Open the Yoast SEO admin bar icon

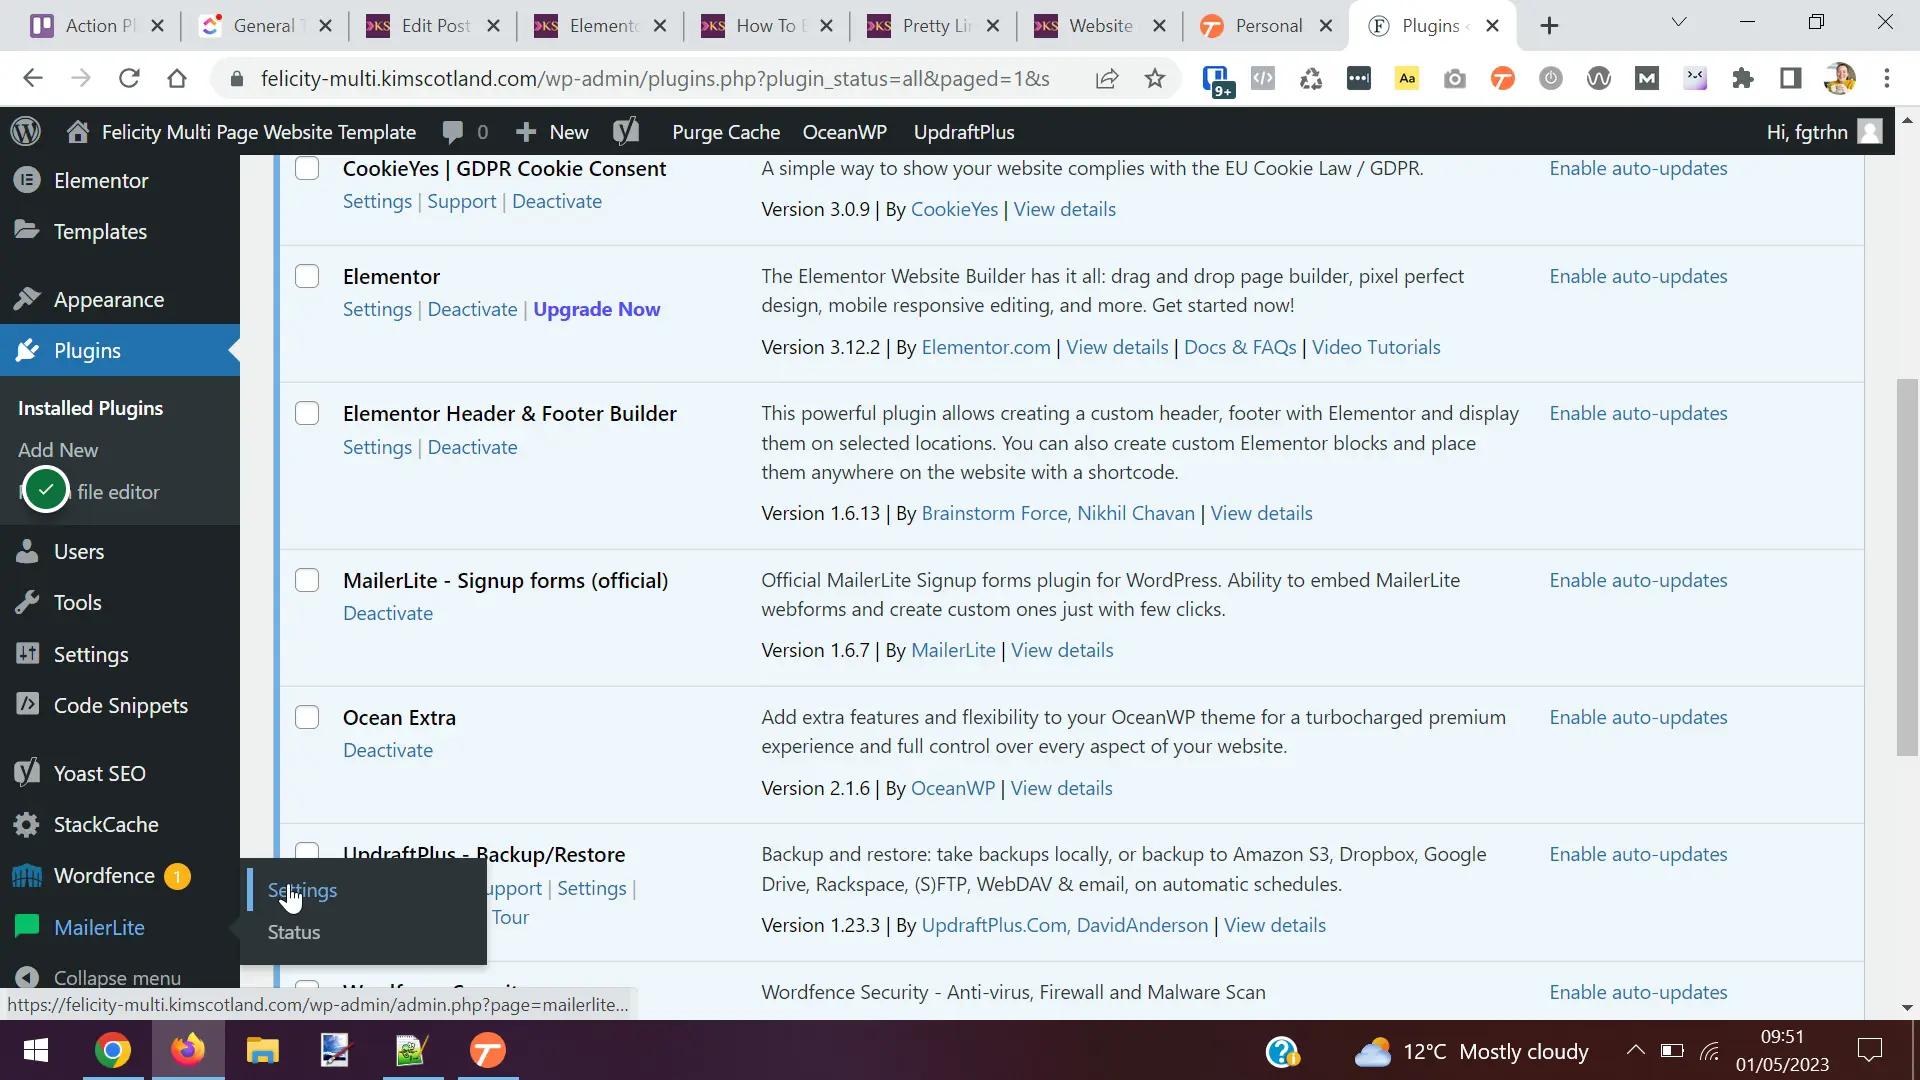pos(626,132)
